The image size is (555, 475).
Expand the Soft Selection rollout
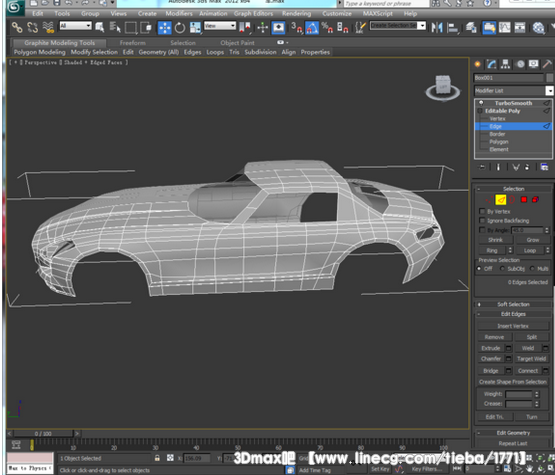(513, 304)
